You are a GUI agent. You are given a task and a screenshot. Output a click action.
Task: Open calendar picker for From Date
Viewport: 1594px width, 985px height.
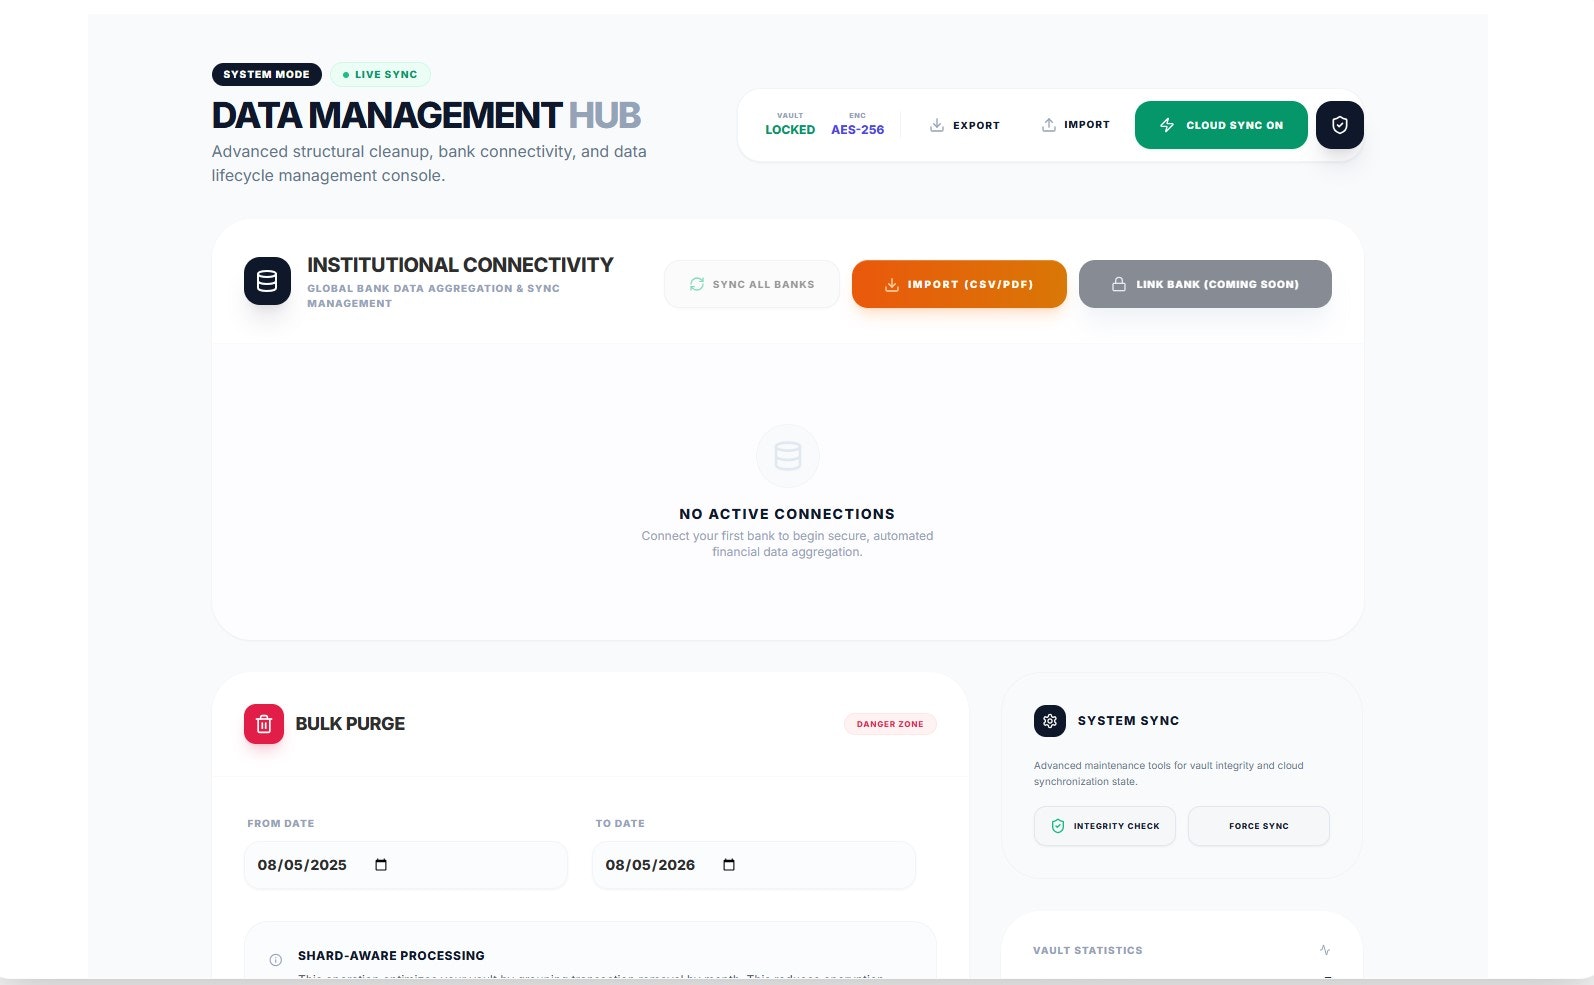pos(381,865)
